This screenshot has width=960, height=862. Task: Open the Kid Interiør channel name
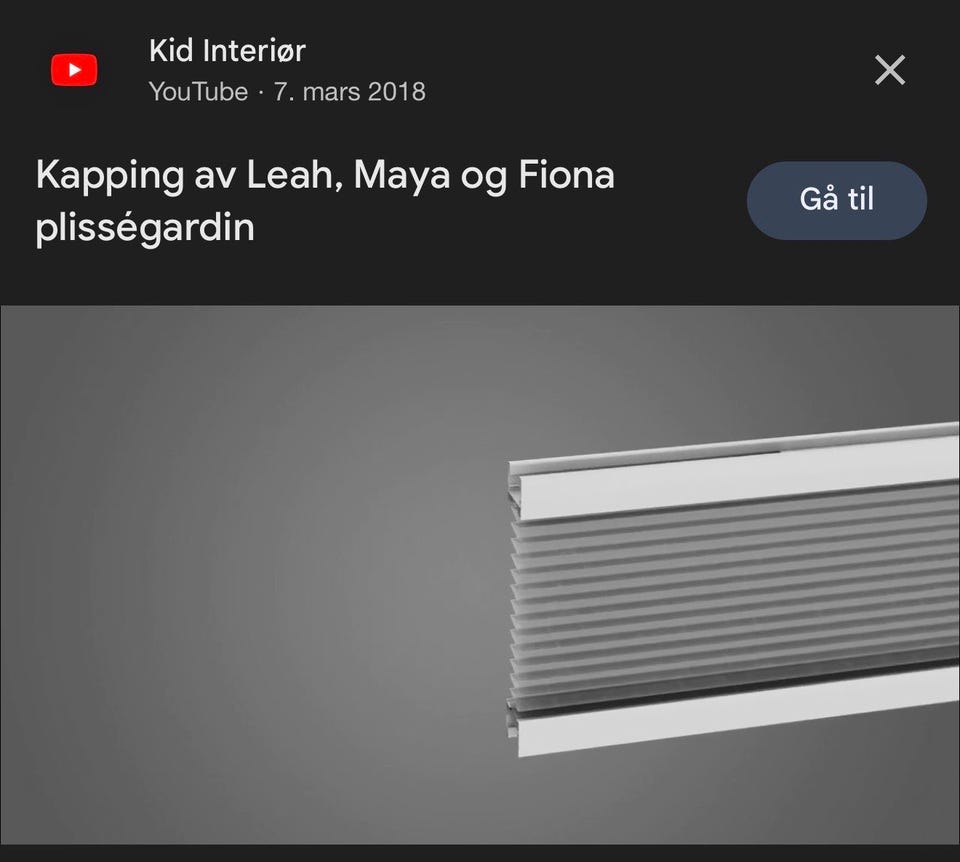pyautogui.click(x=227, y=50)
